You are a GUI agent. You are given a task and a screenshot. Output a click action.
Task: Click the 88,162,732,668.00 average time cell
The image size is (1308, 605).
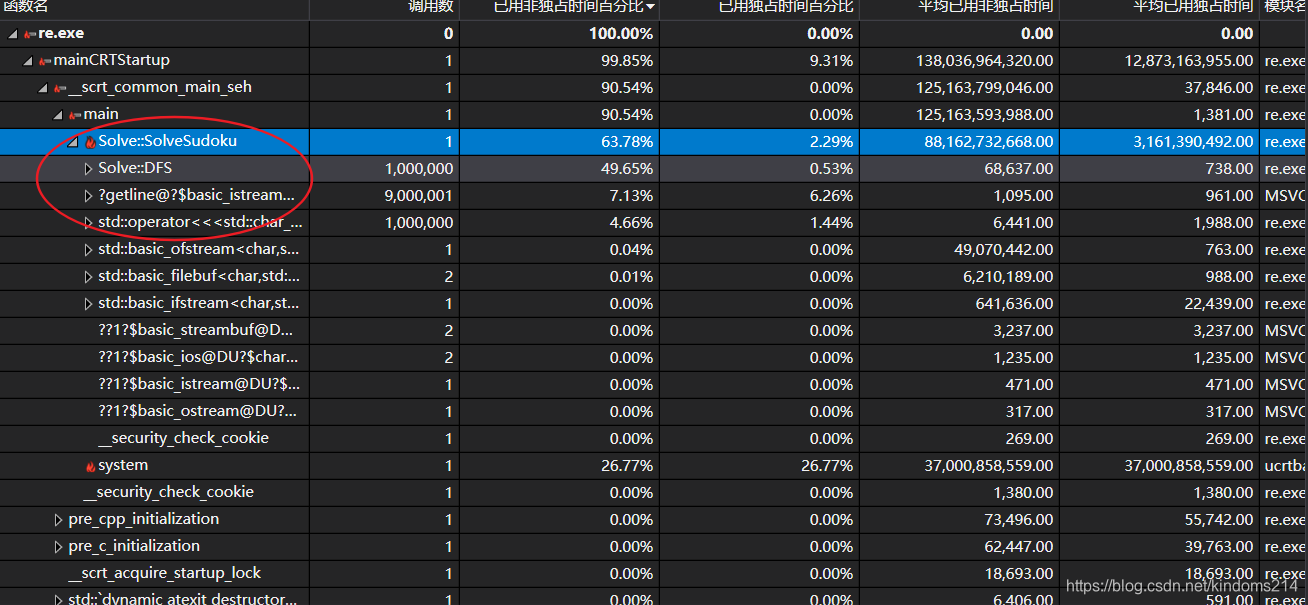point(960,142)
